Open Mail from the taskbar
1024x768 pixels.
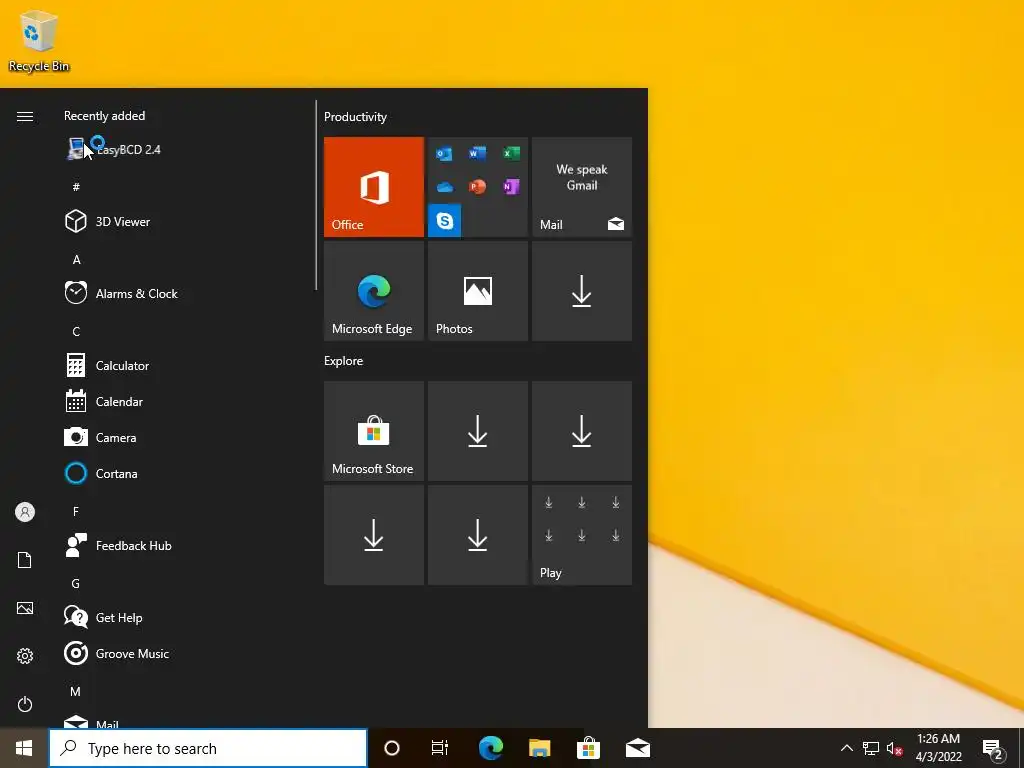pos(637,748)
